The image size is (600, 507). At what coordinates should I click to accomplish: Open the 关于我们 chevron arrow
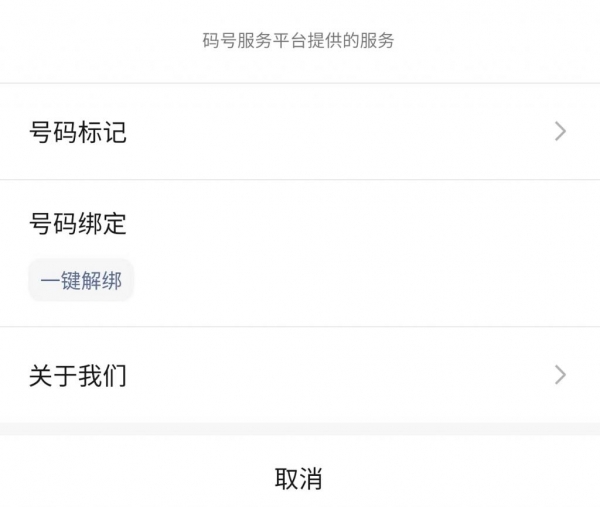560,375
